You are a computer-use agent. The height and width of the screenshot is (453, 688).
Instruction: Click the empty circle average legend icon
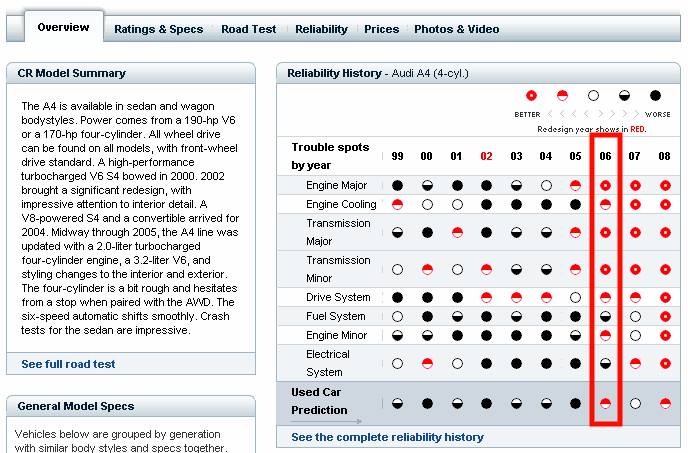click(x=593, y=96)
